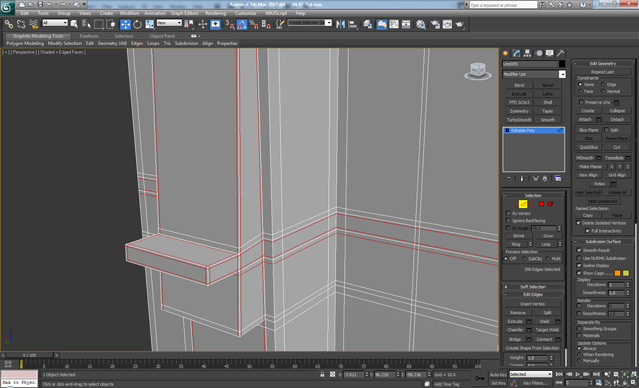Open the Hierarchy command panel tab
This screenshot has height=388, width=639.
(x=528, y=53)
